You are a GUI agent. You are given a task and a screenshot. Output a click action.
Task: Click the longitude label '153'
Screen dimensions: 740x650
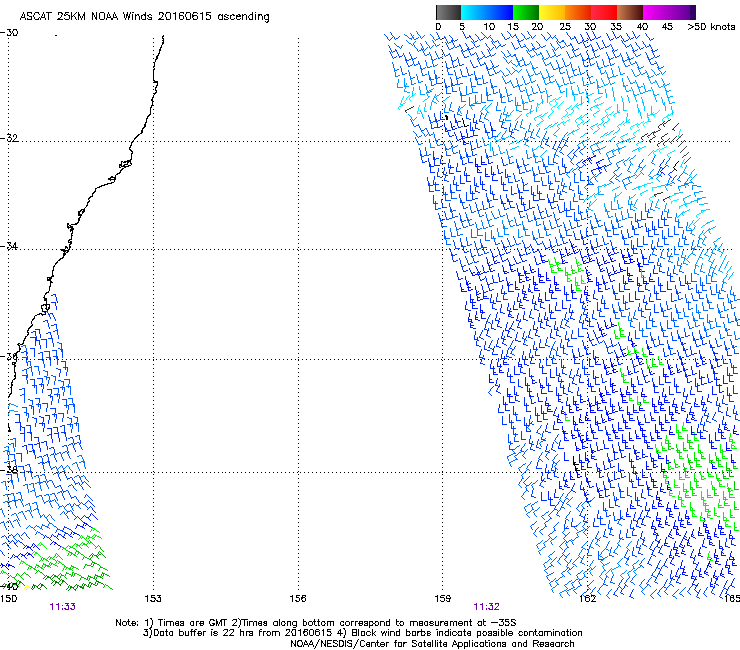click(153, 599)
